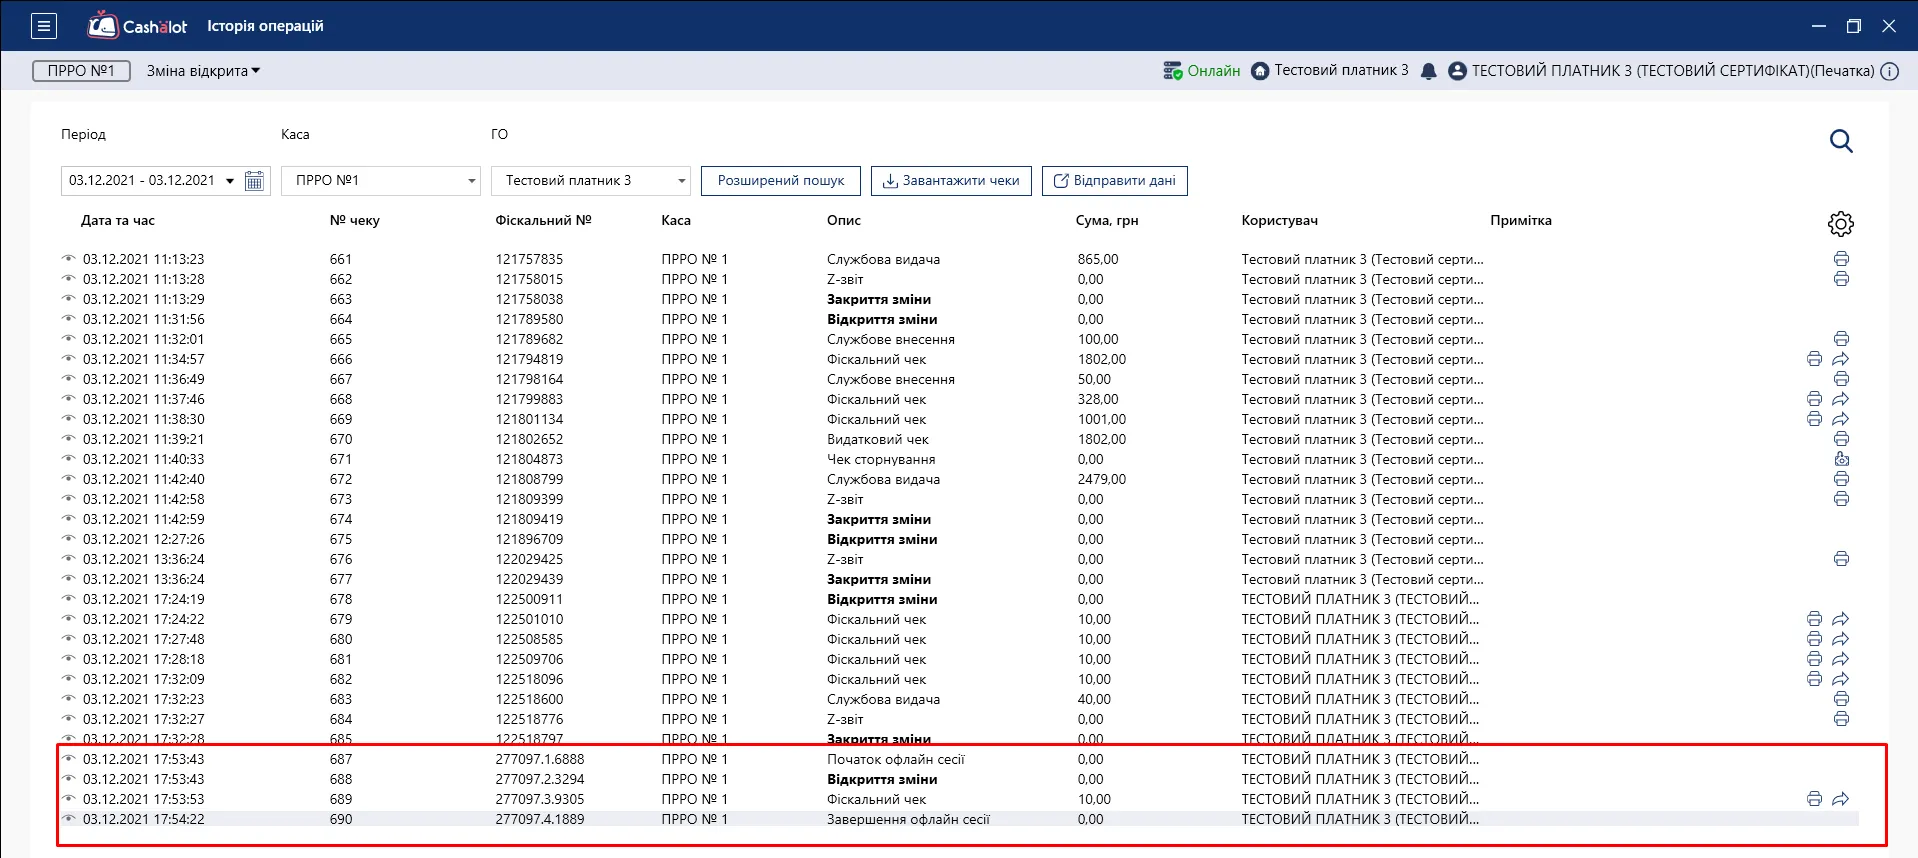Expand the Зміна відкрита dropdown
Screen dimensions: 1918x858
point(203,71)
